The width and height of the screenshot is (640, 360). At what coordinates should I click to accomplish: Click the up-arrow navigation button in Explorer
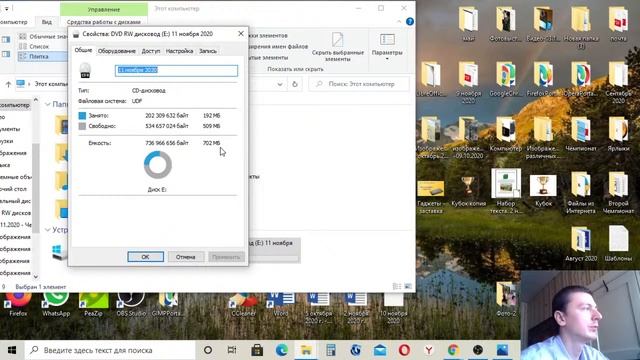tap(8, 84)
